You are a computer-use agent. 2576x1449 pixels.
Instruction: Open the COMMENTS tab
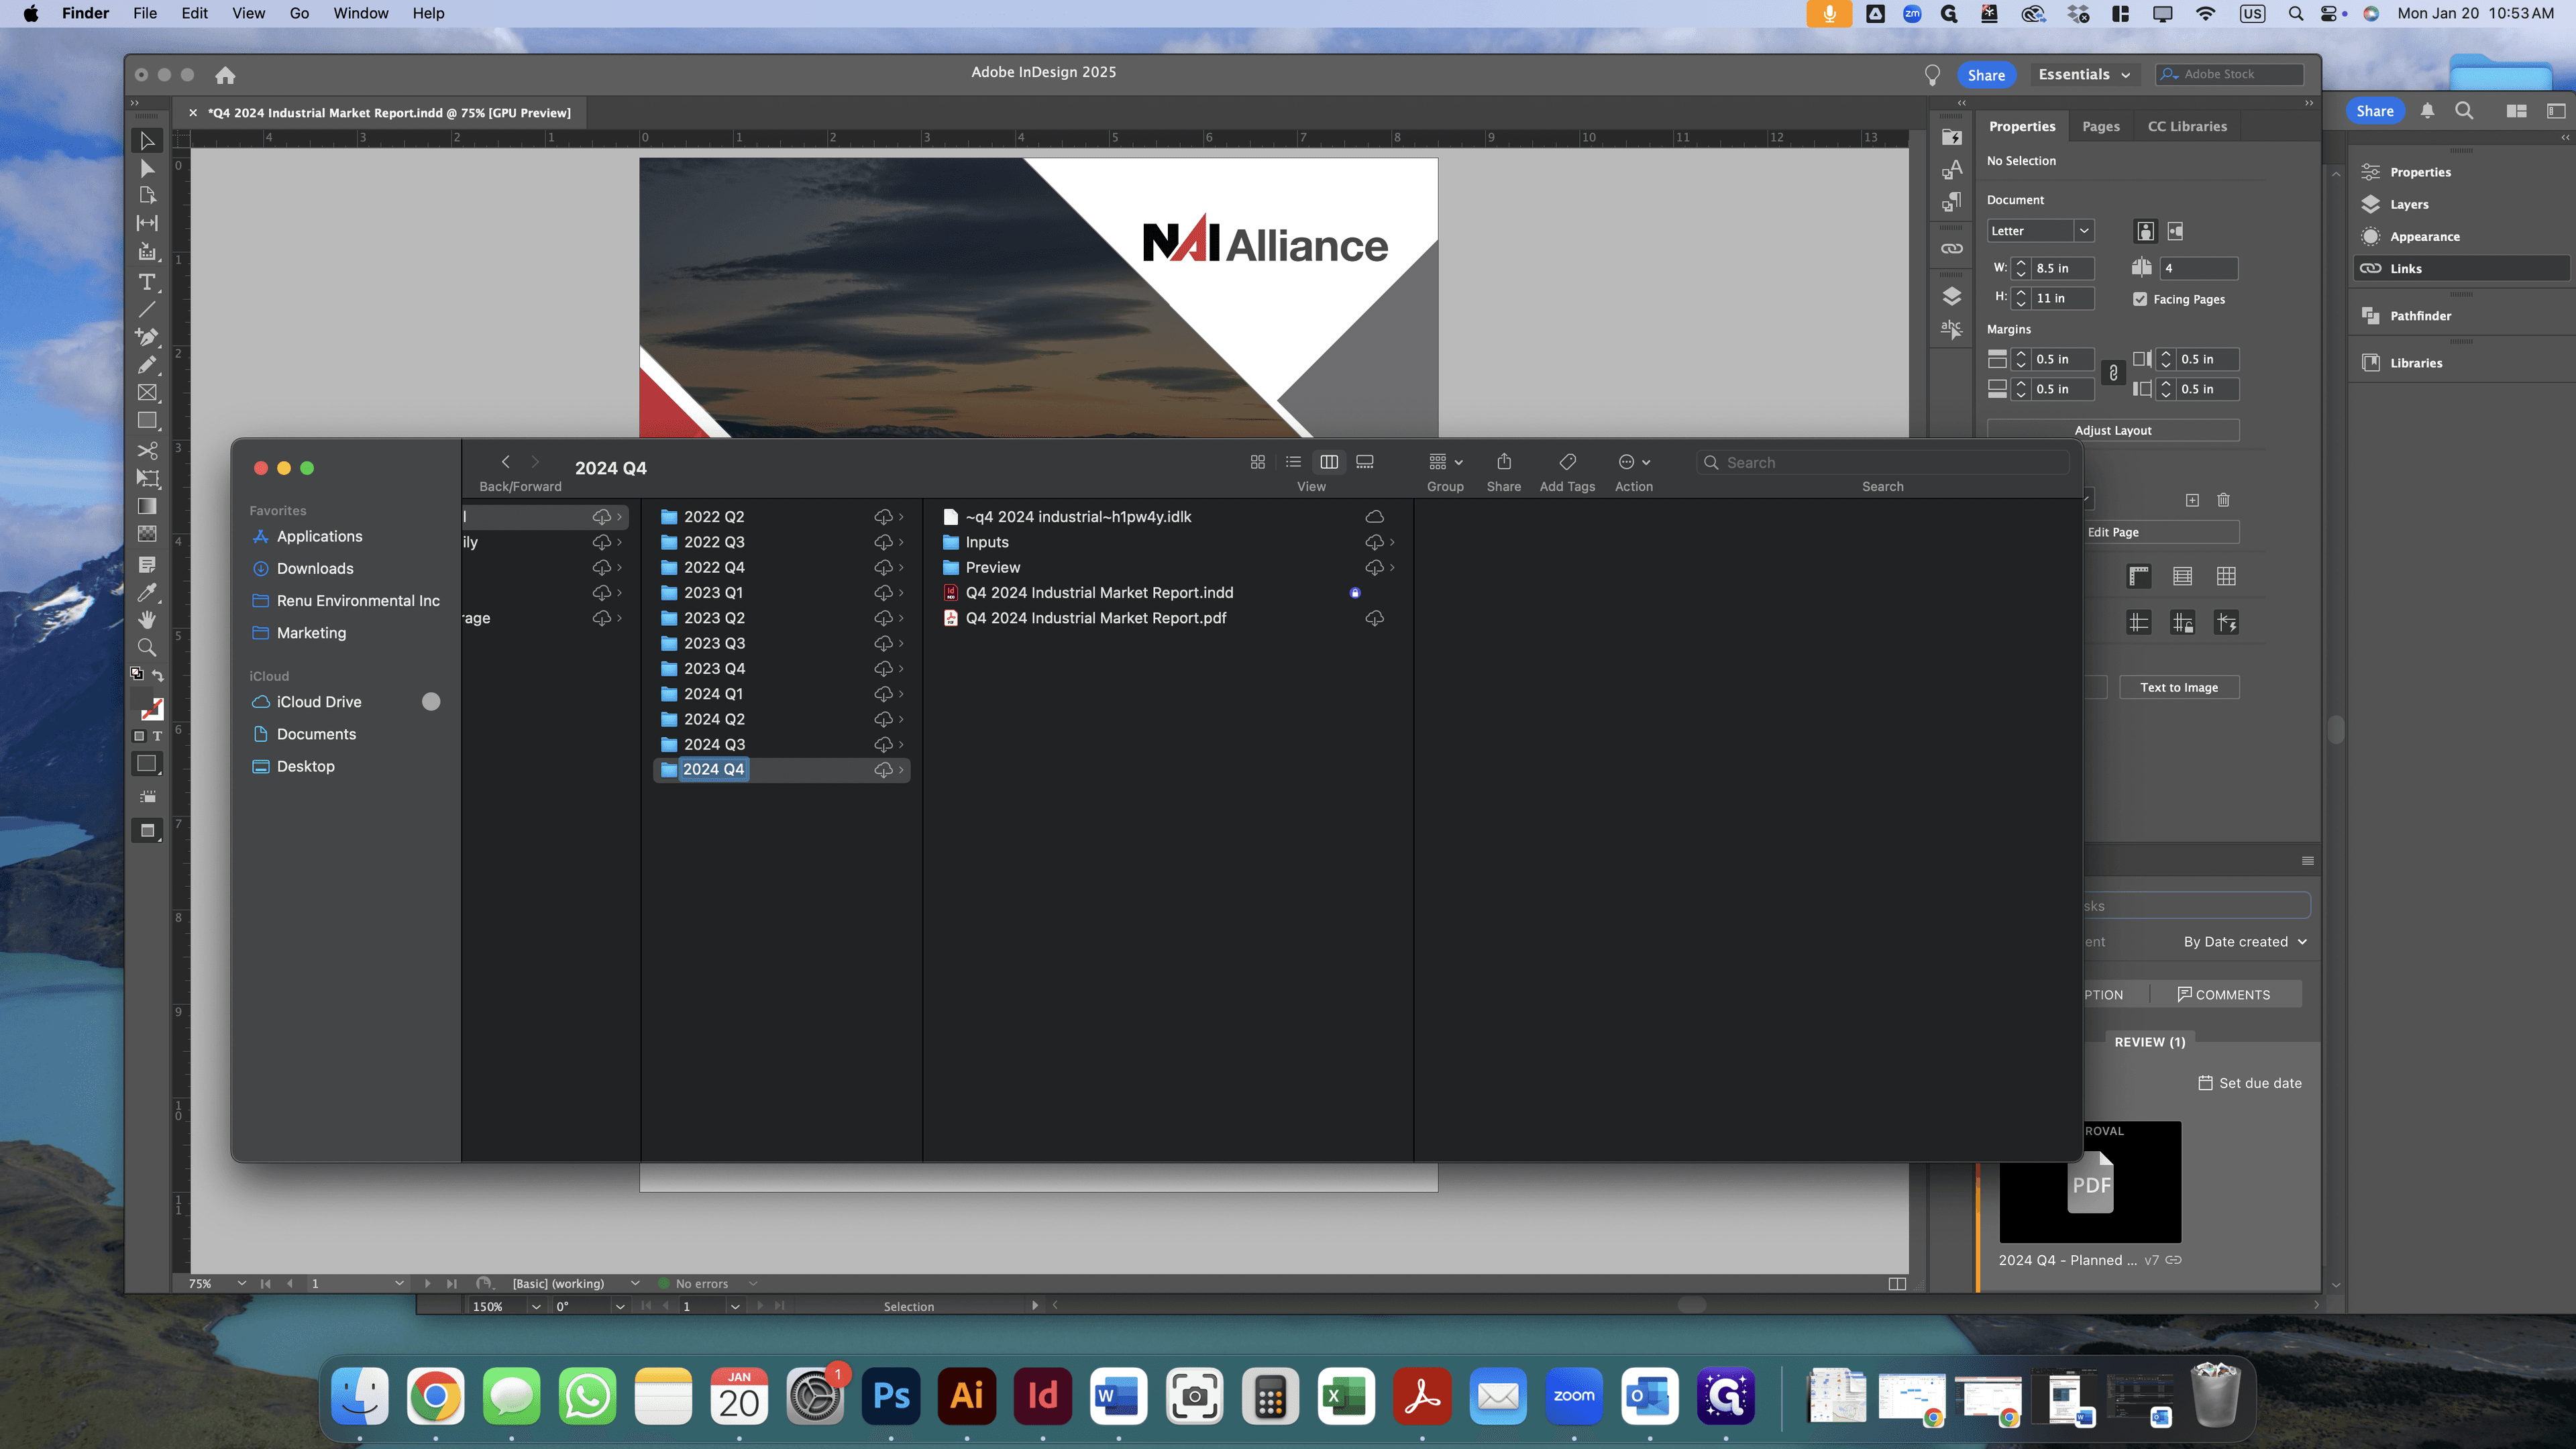(2223, 994)
